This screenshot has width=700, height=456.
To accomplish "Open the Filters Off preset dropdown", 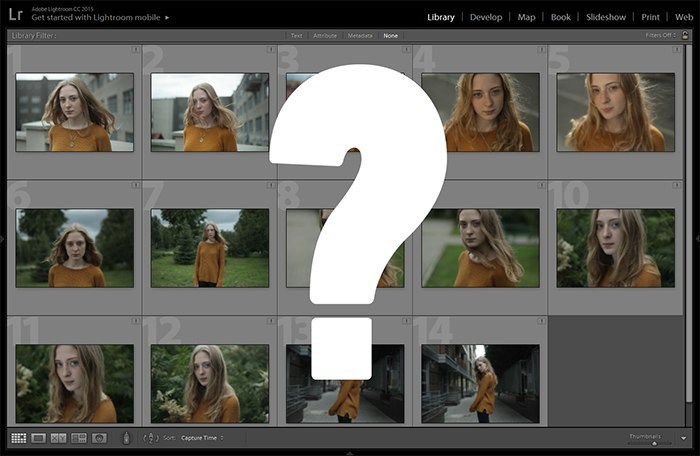I will tap(665, 36).
